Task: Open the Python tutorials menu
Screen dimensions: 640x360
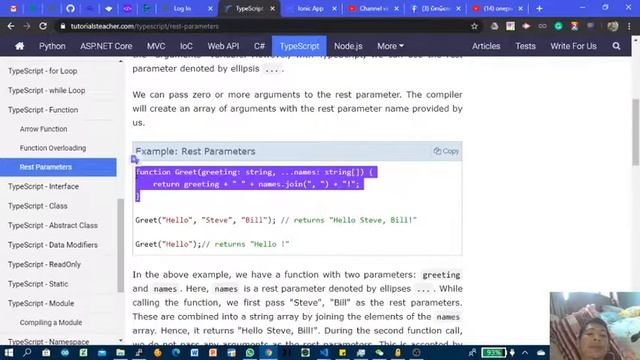Action: [52, 46]
